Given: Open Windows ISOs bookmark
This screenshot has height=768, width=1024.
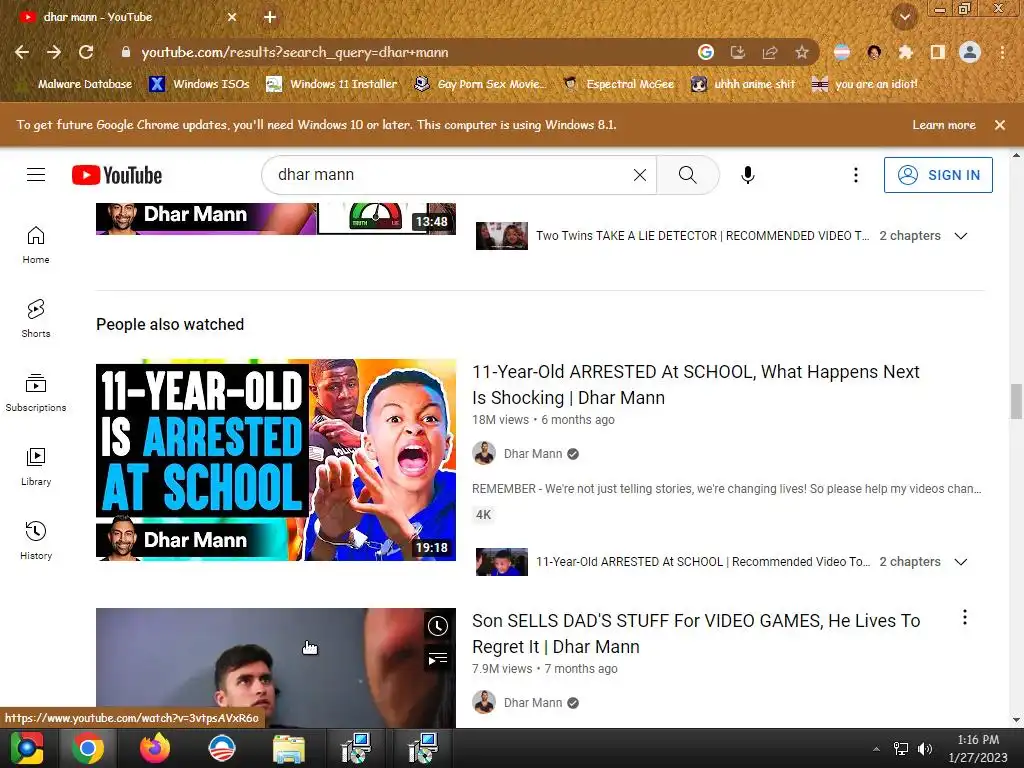Looking at the screenshot, I should [199, 84].
